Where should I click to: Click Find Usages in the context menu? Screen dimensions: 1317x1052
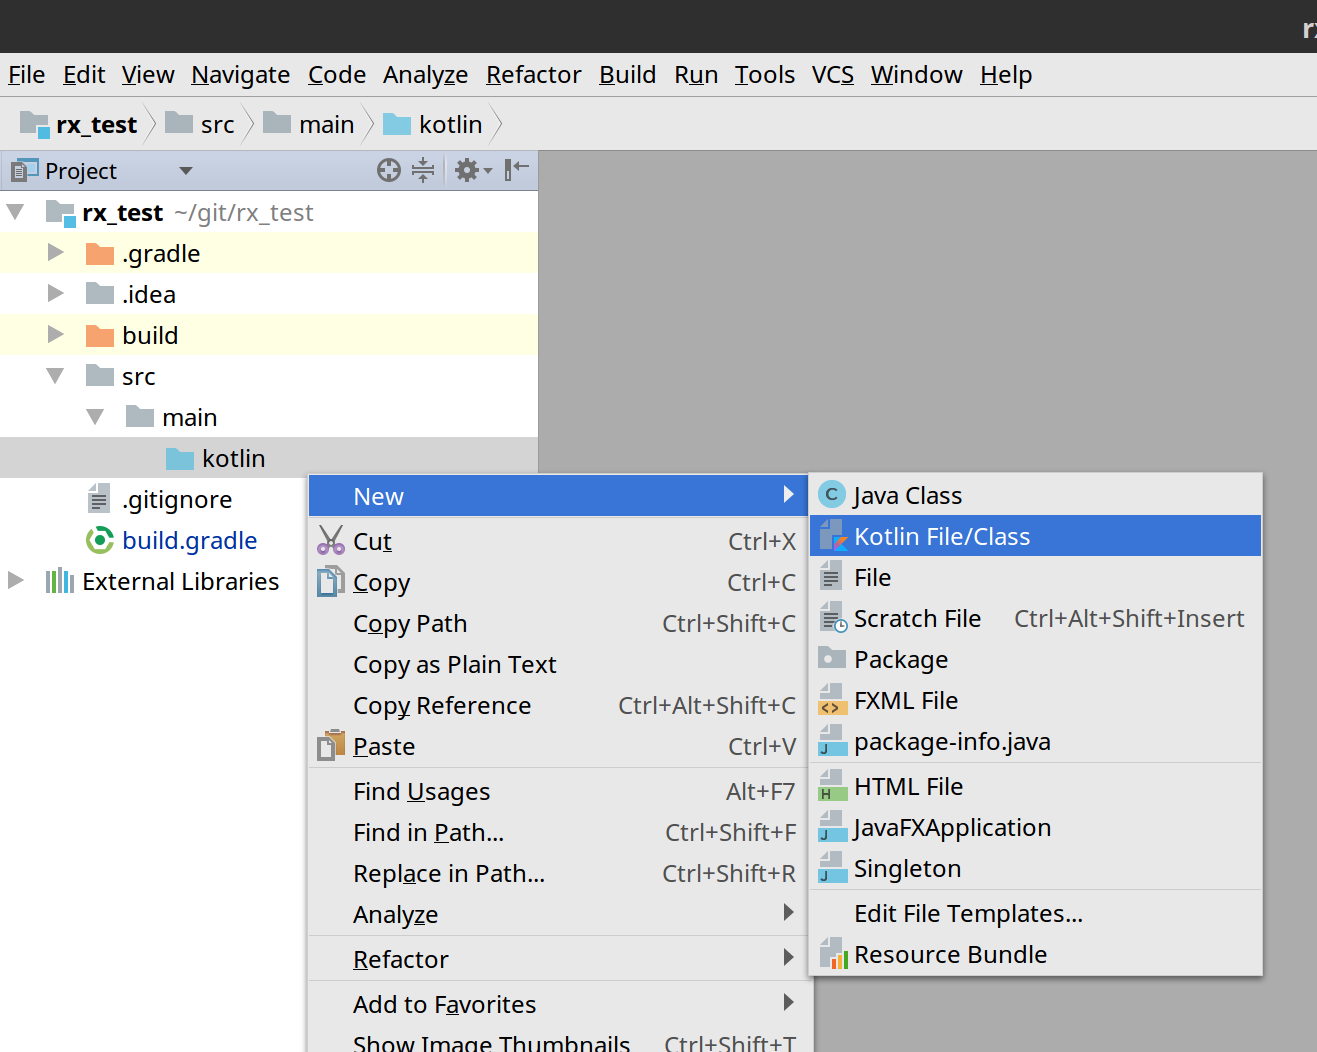[x=421, y=791]
